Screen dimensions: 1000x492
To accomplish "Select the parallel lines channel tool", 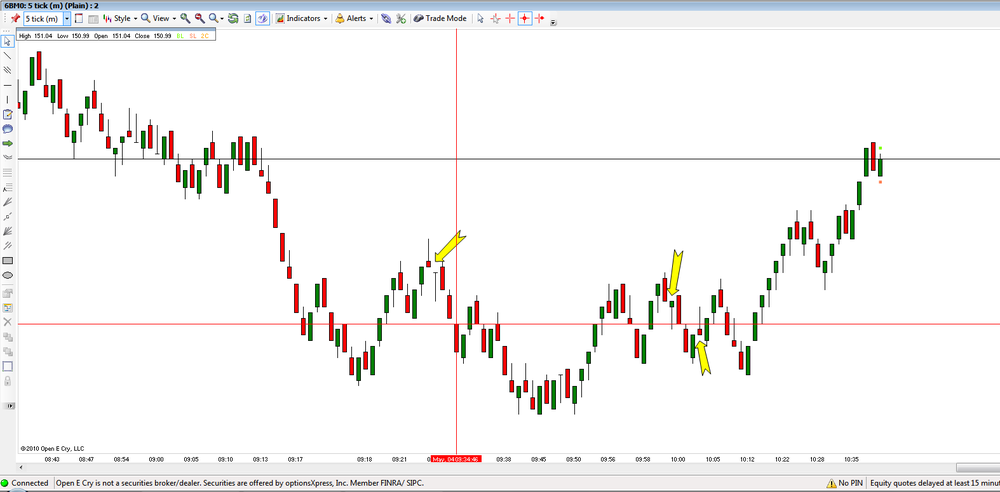I will pyautogui.click(x=8, y=70).
